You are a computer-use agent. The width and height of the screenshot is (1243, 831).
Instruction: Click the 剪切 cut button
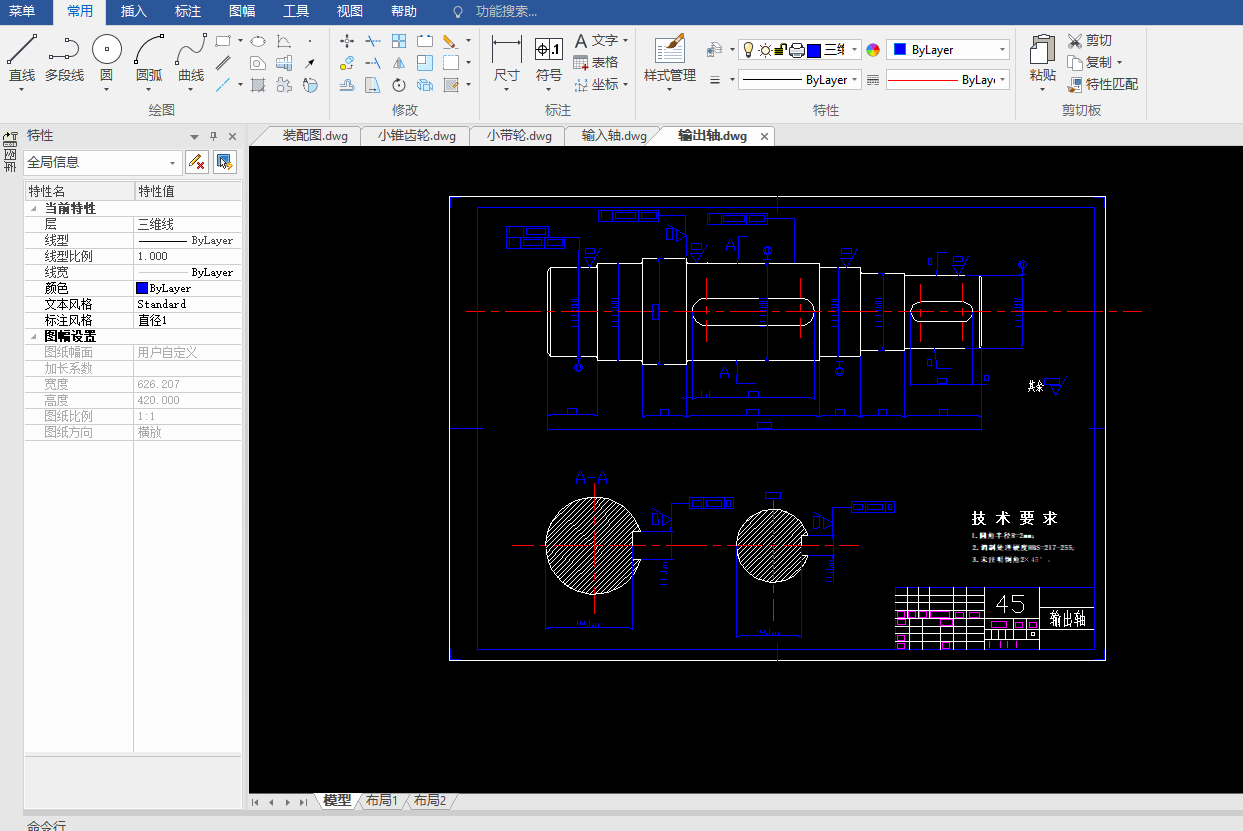coord(1089,40)
